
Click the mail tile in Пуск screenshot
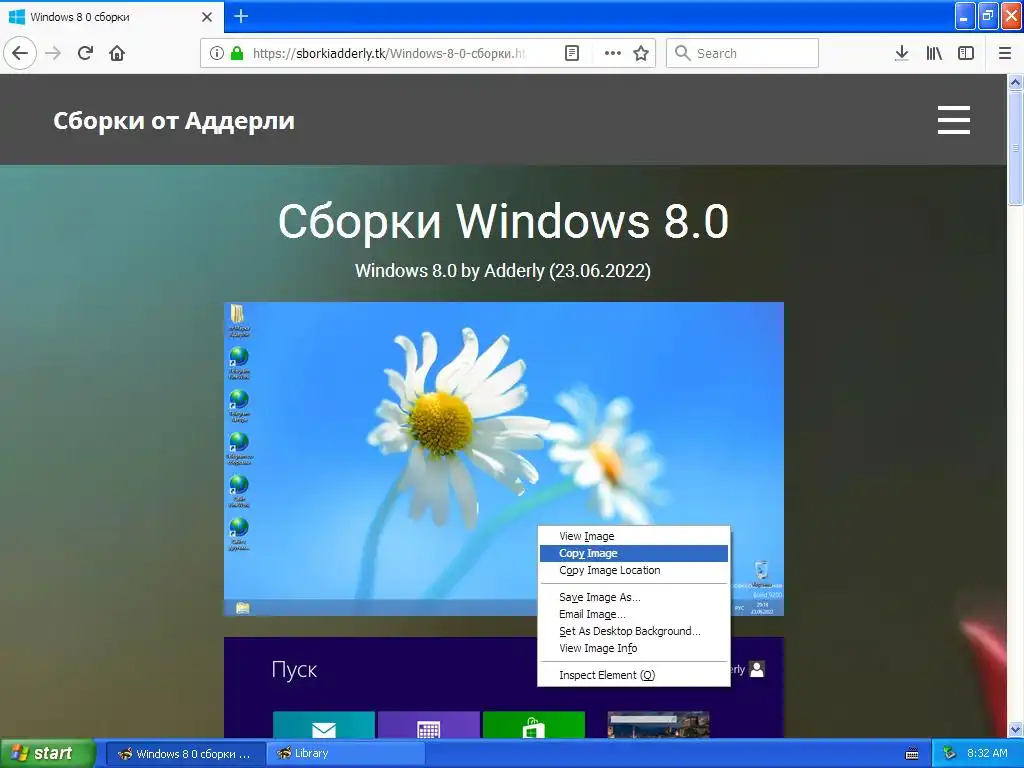324,726
